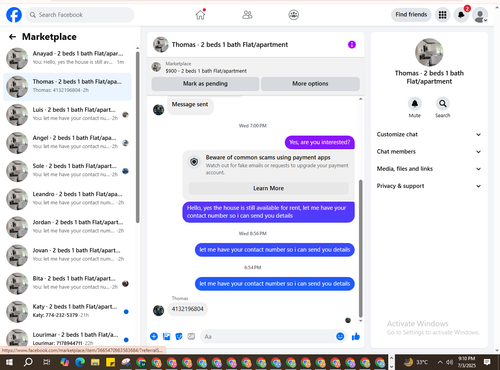
Task: Click the message thread scrollbar
Action: [x=360, y=248]
